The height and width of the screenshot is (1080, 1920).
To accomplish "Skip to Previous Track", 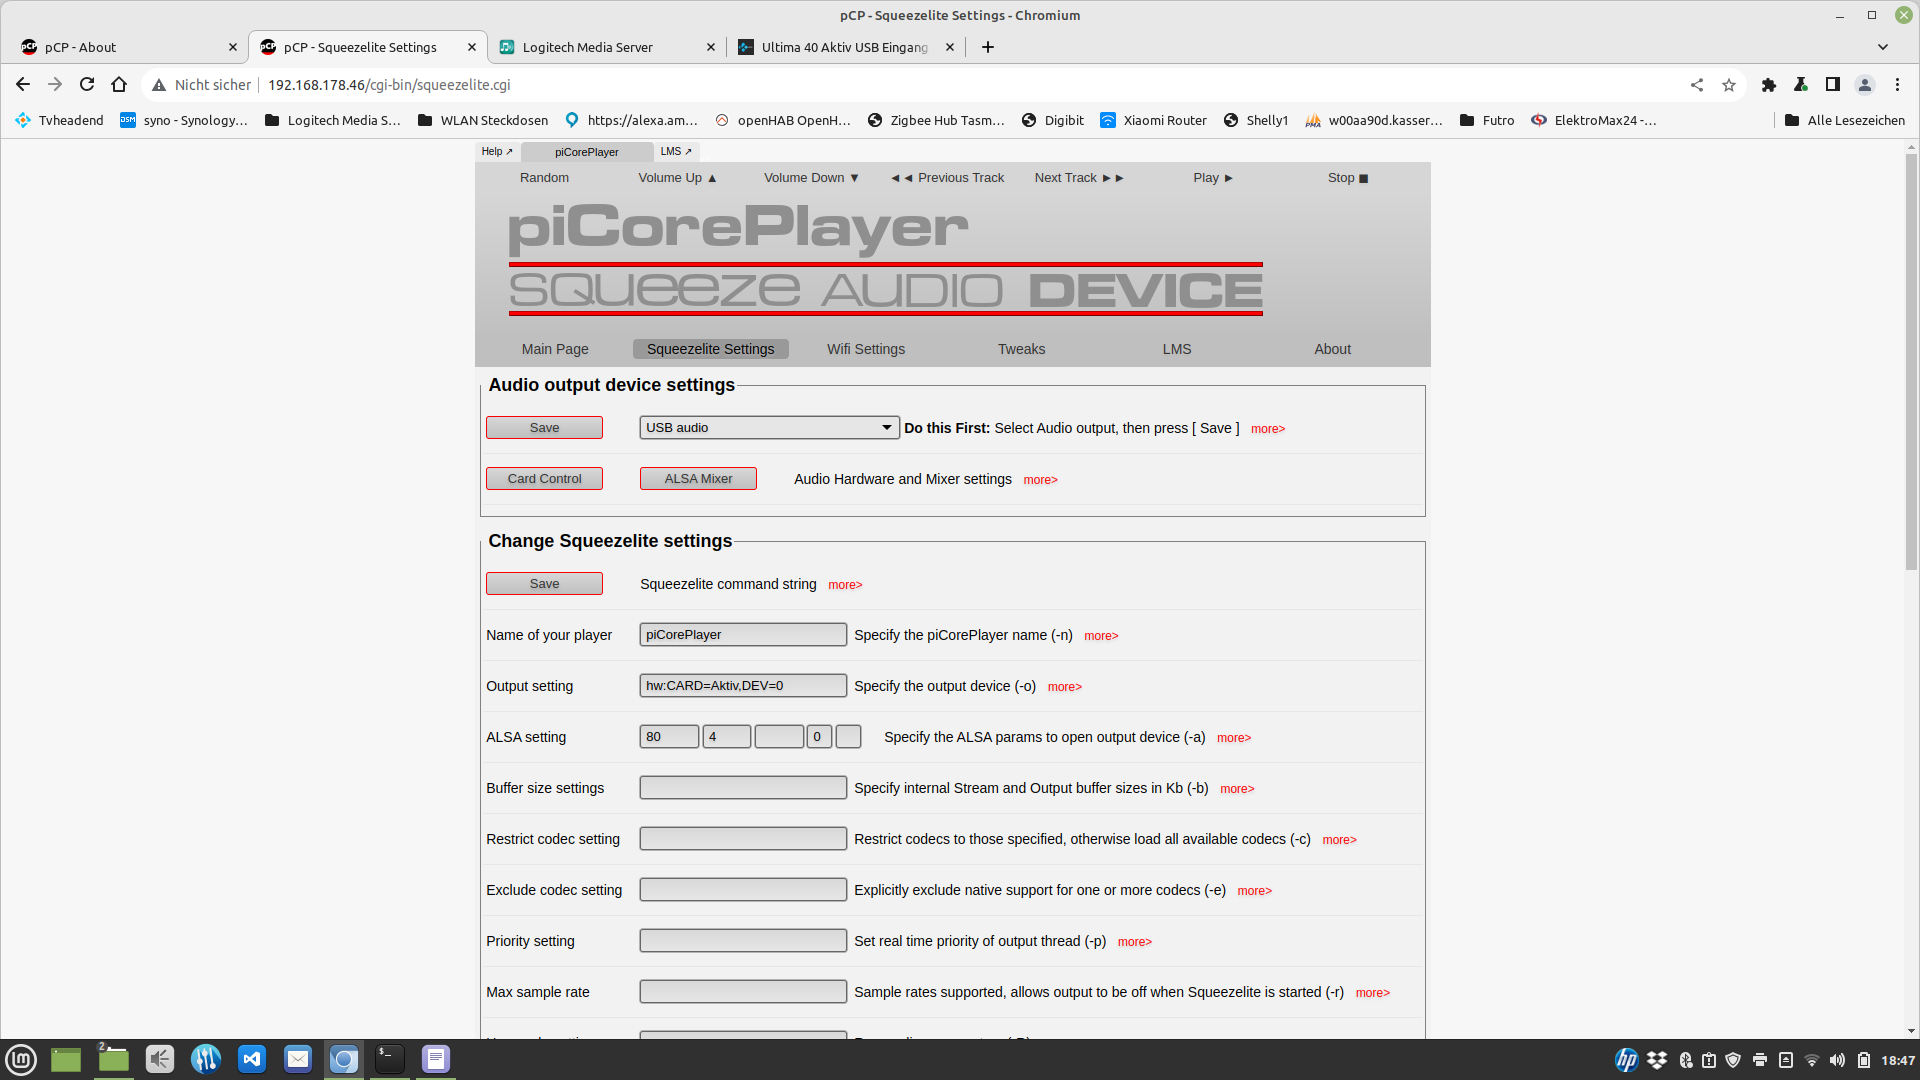I will click(x=947, y=178).
